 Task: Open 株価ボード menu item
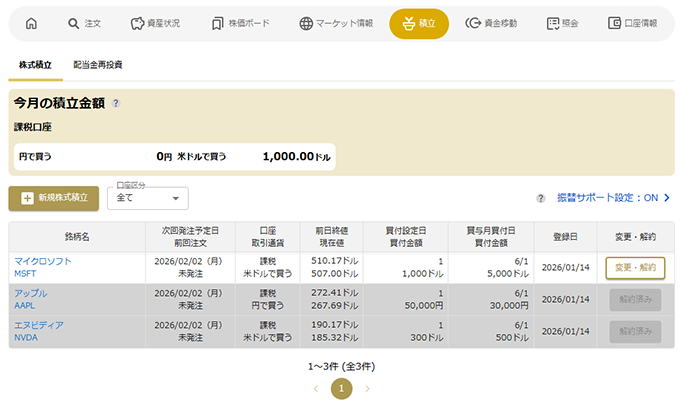(x=240, y=23)
